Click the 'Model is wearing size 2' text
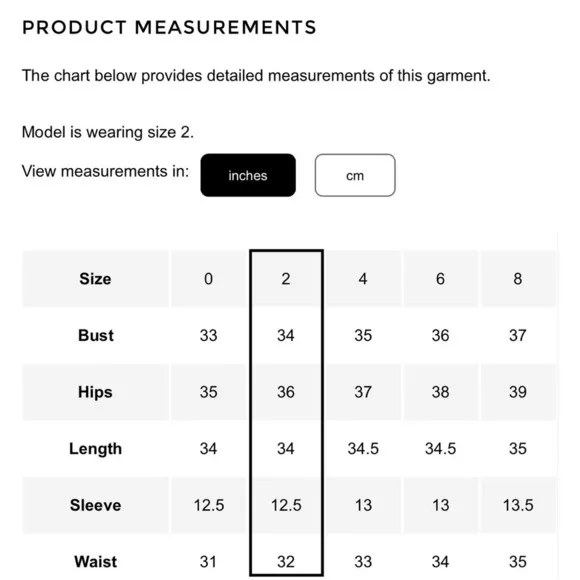580x580 pixels. pos(108,132)
